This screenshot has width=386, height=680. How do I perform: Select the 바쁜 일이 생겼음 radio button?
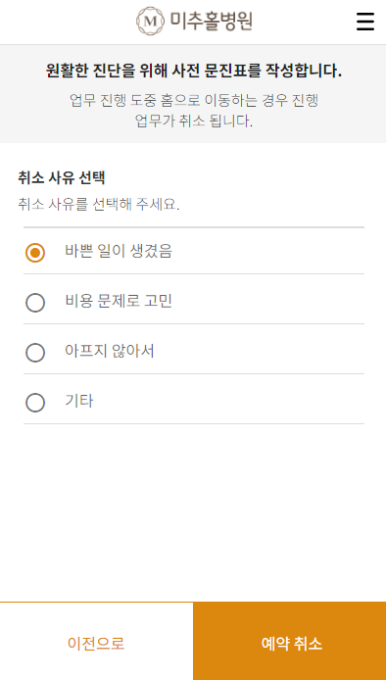coord(35,252)
